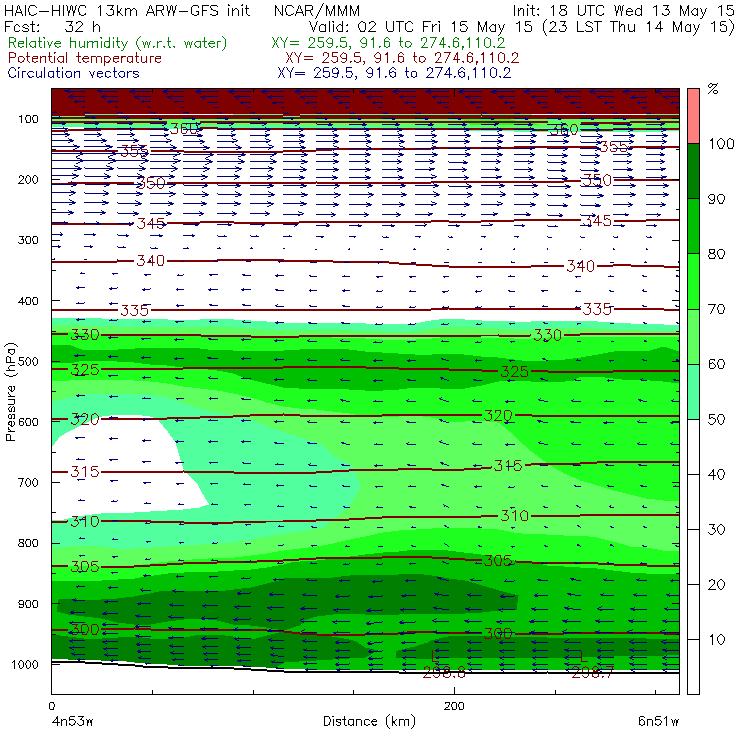
Task: Click the 70–80% bright green colorbar segment
Action: 693,281
